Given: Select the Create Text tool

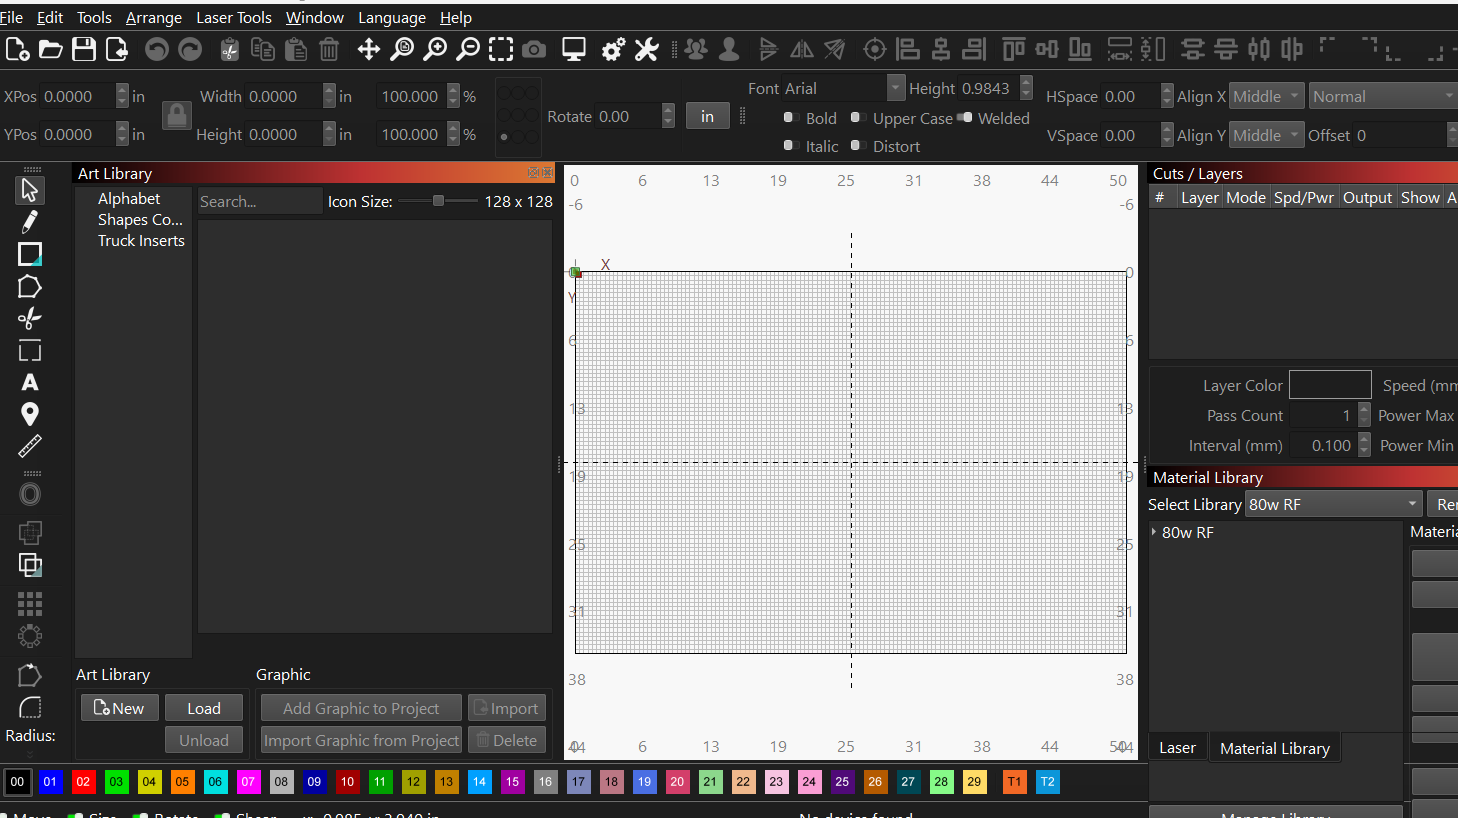Looking at the screenshot, I should (x=30, y=382).
